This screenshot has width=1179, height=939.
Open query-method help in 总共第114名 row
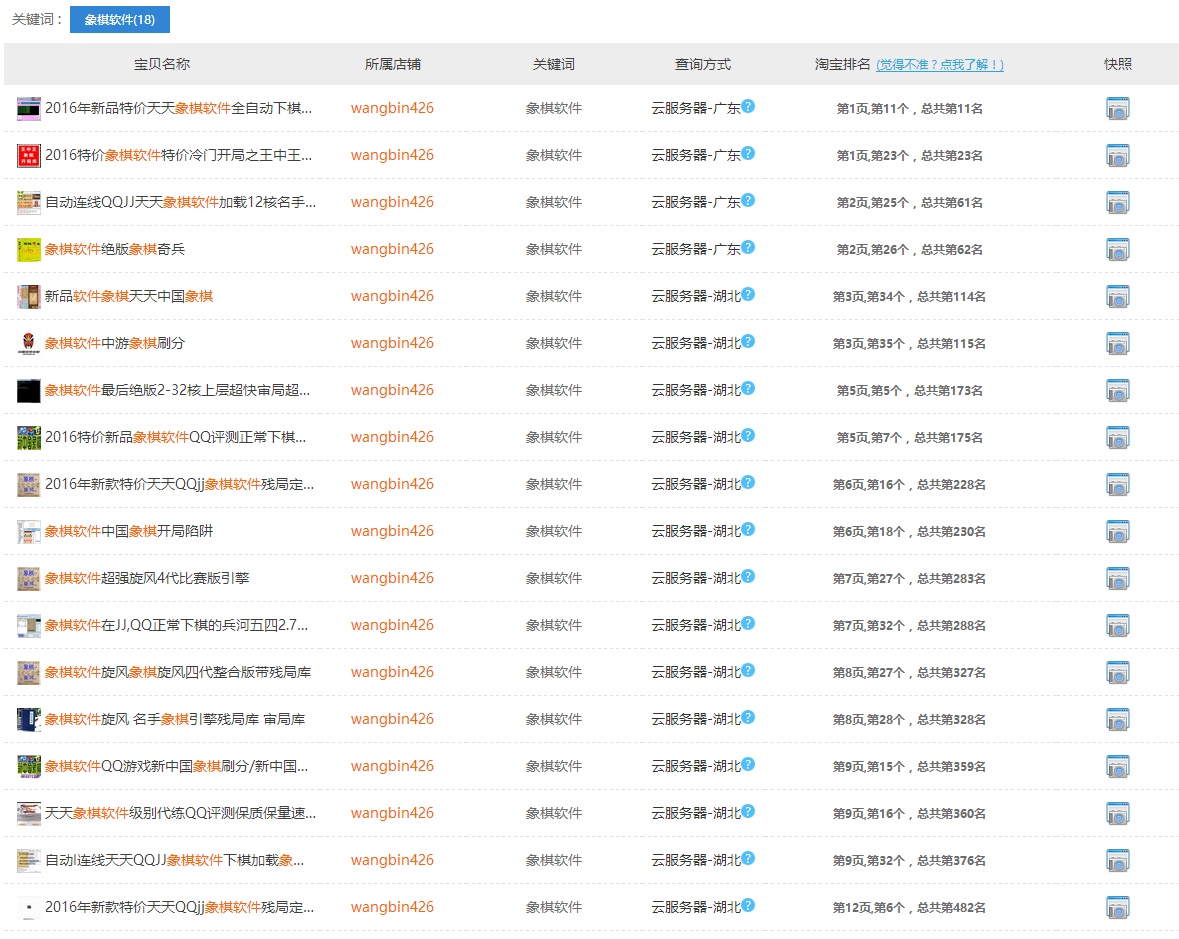[x=748, y=294]
